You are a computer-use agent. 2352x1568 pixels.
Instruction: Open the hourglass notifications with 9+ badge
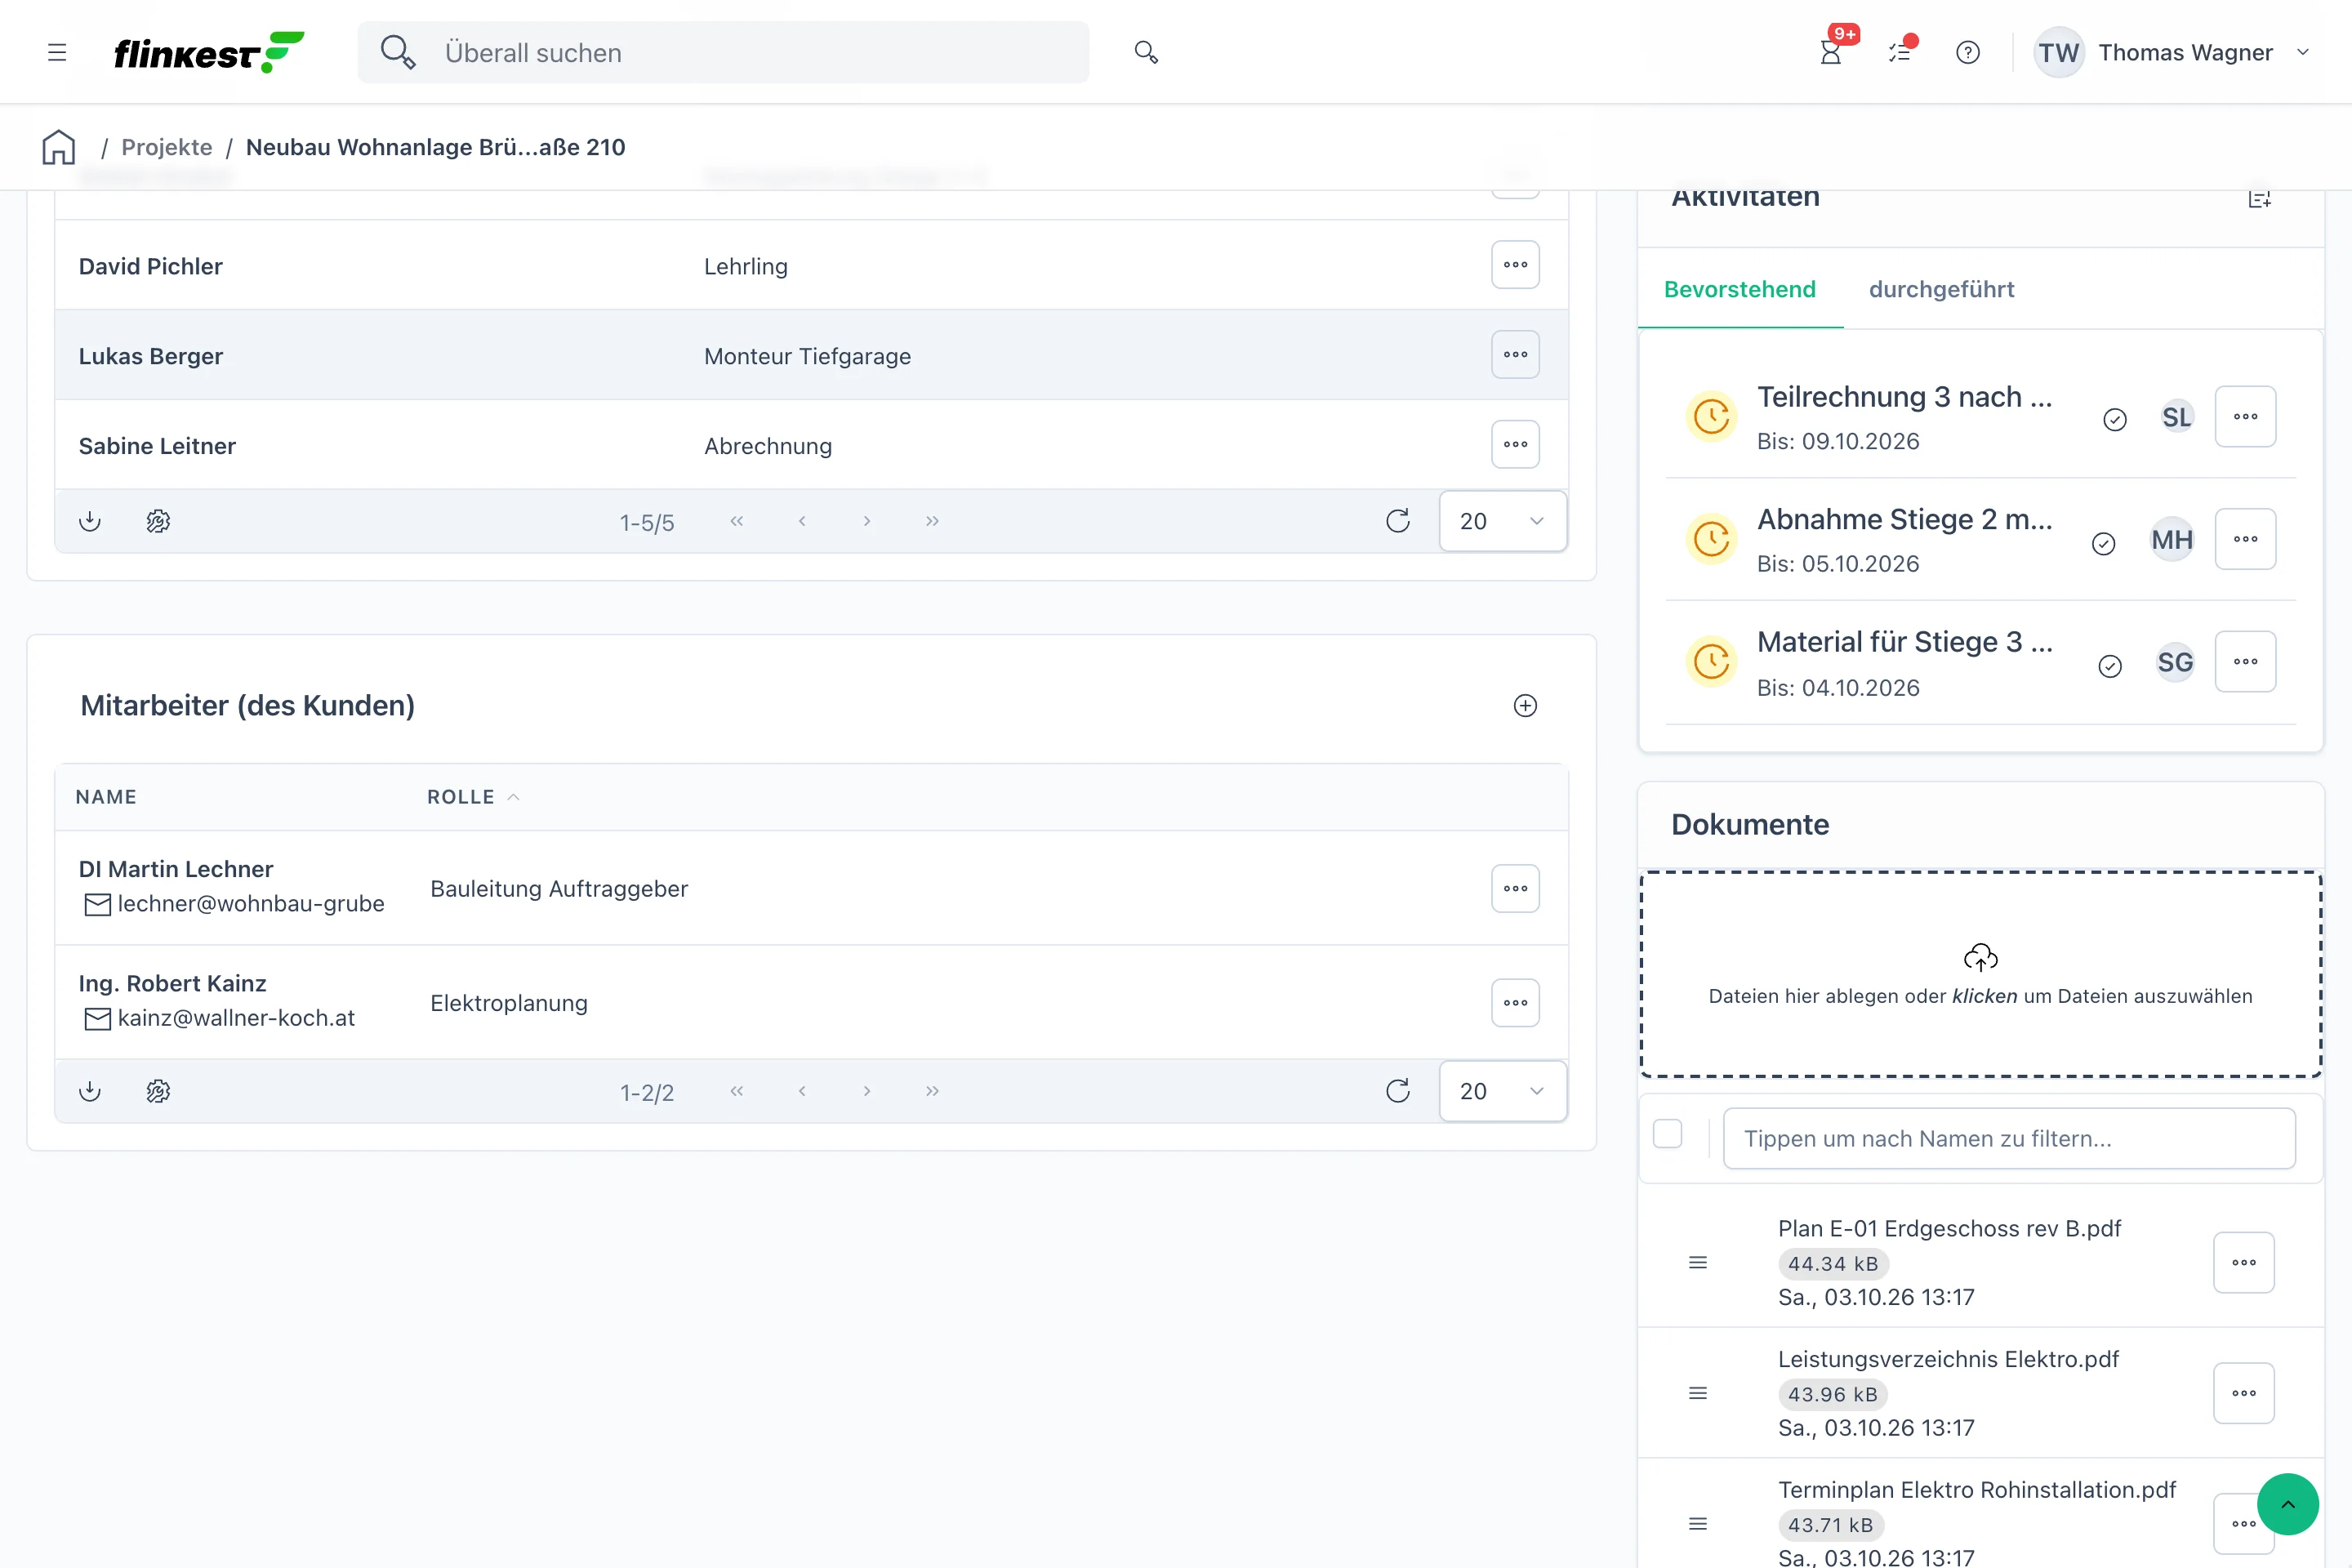[x=1830, y=52]
